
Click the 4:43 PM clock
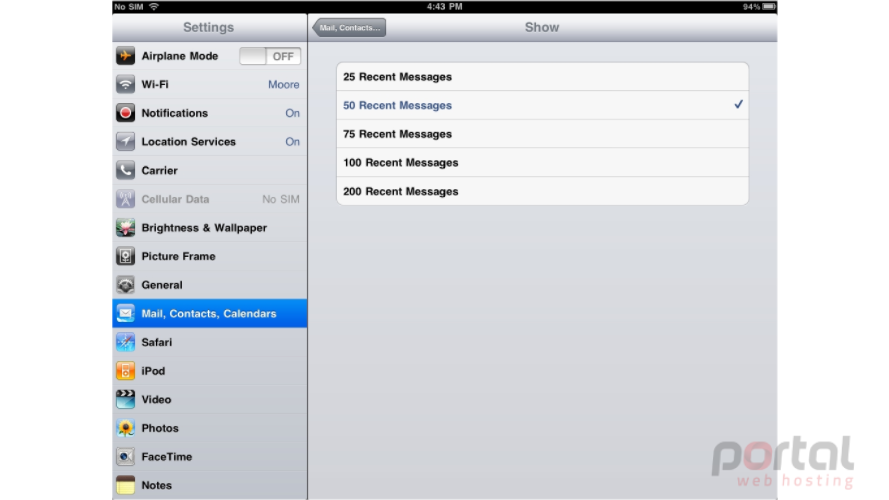444,7
